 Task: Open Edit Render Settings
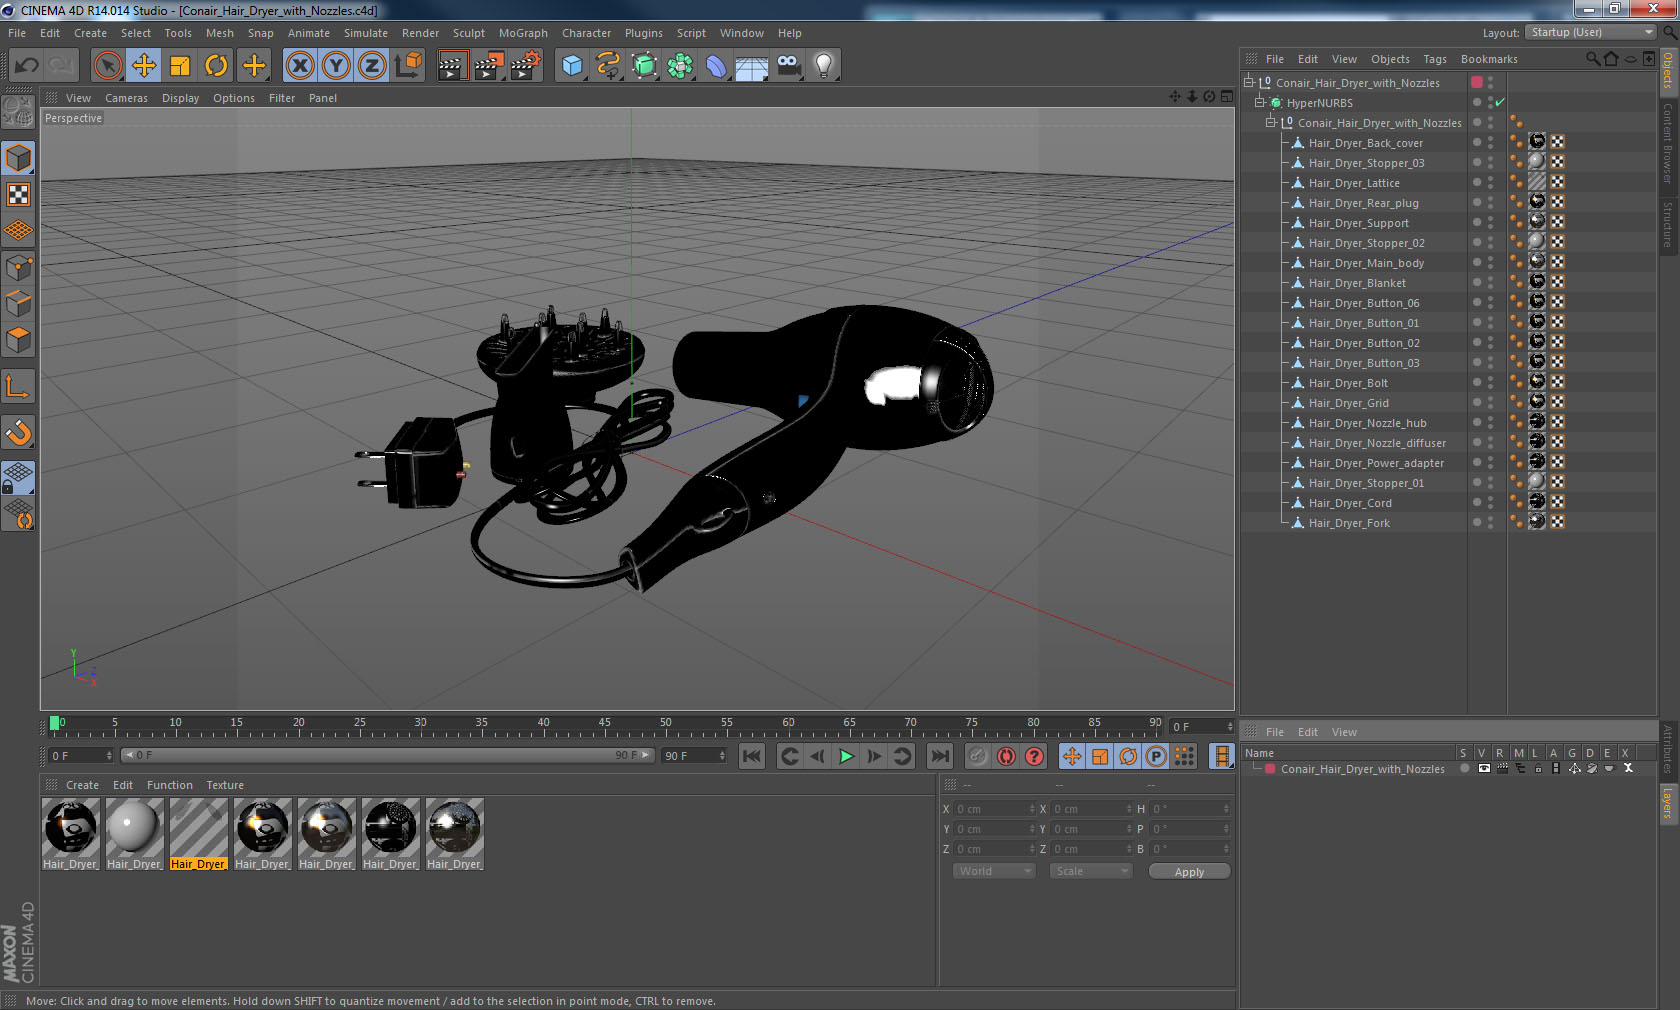click(526, 66)
